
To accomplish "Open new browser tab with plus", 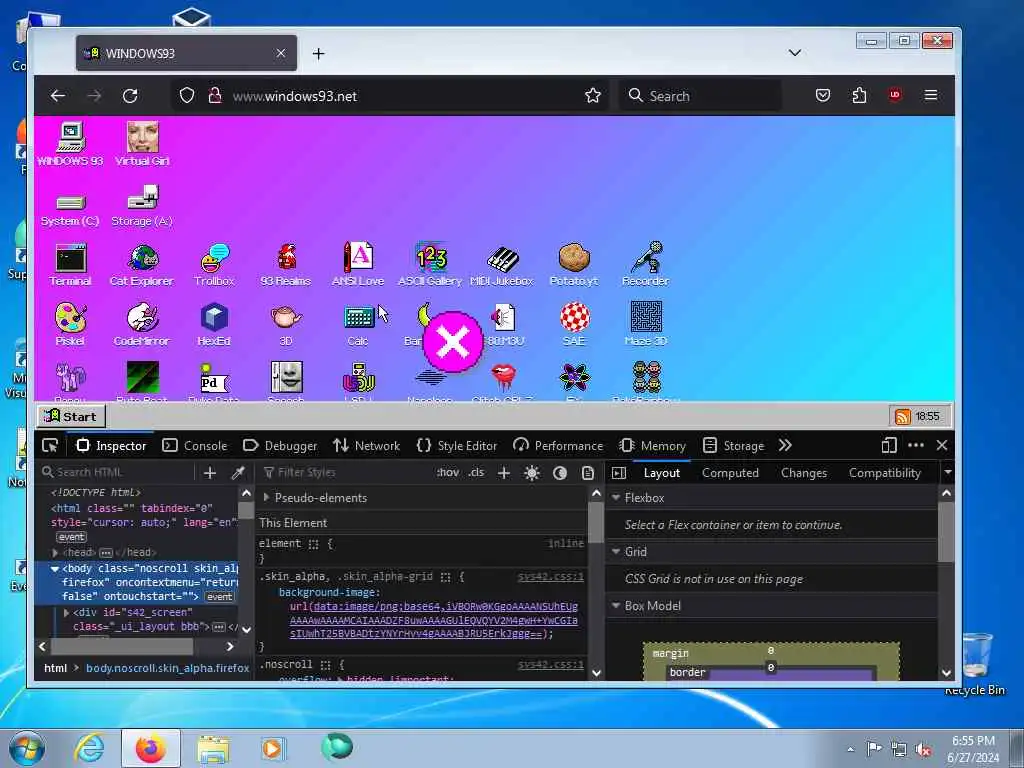I will pyautogui.click(x=319, y=54).
